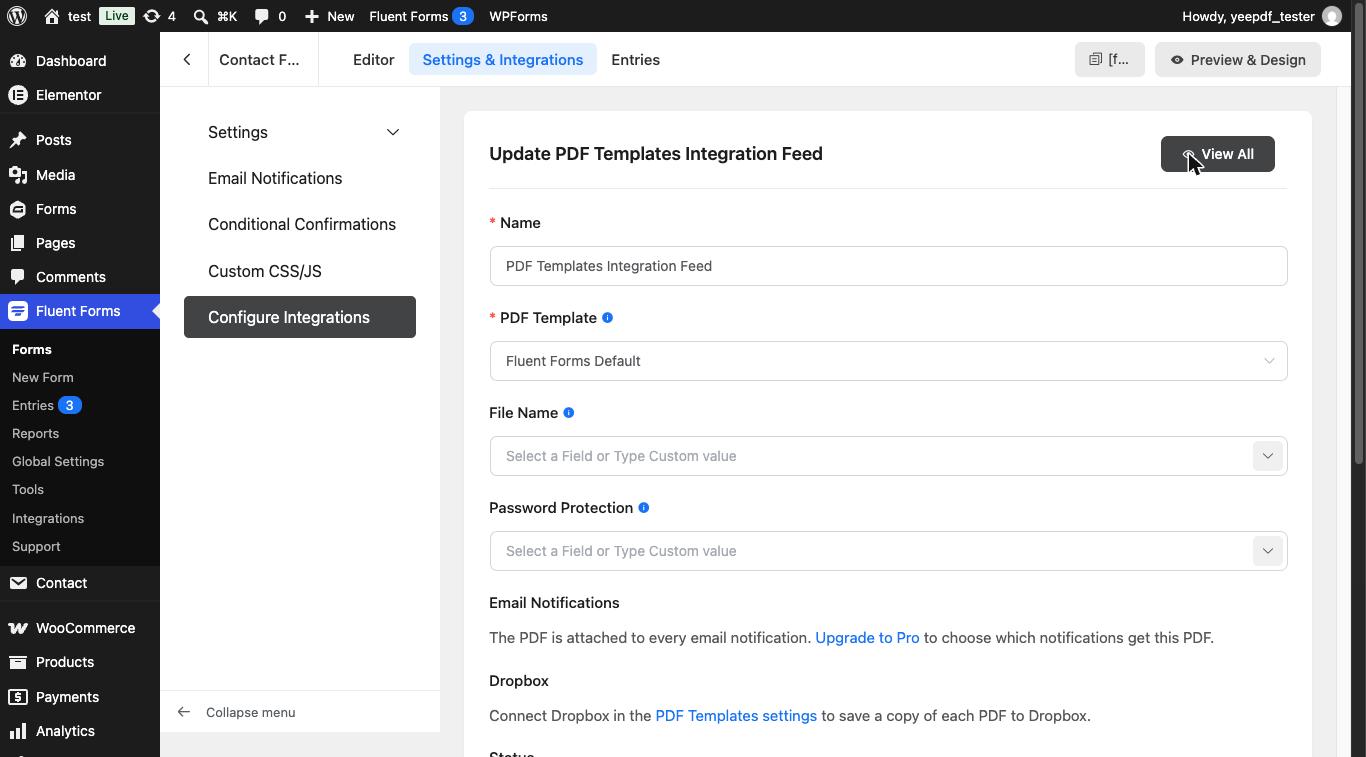
Task: Expand the Settings section chevron
Action: click(x=393, y=132)
